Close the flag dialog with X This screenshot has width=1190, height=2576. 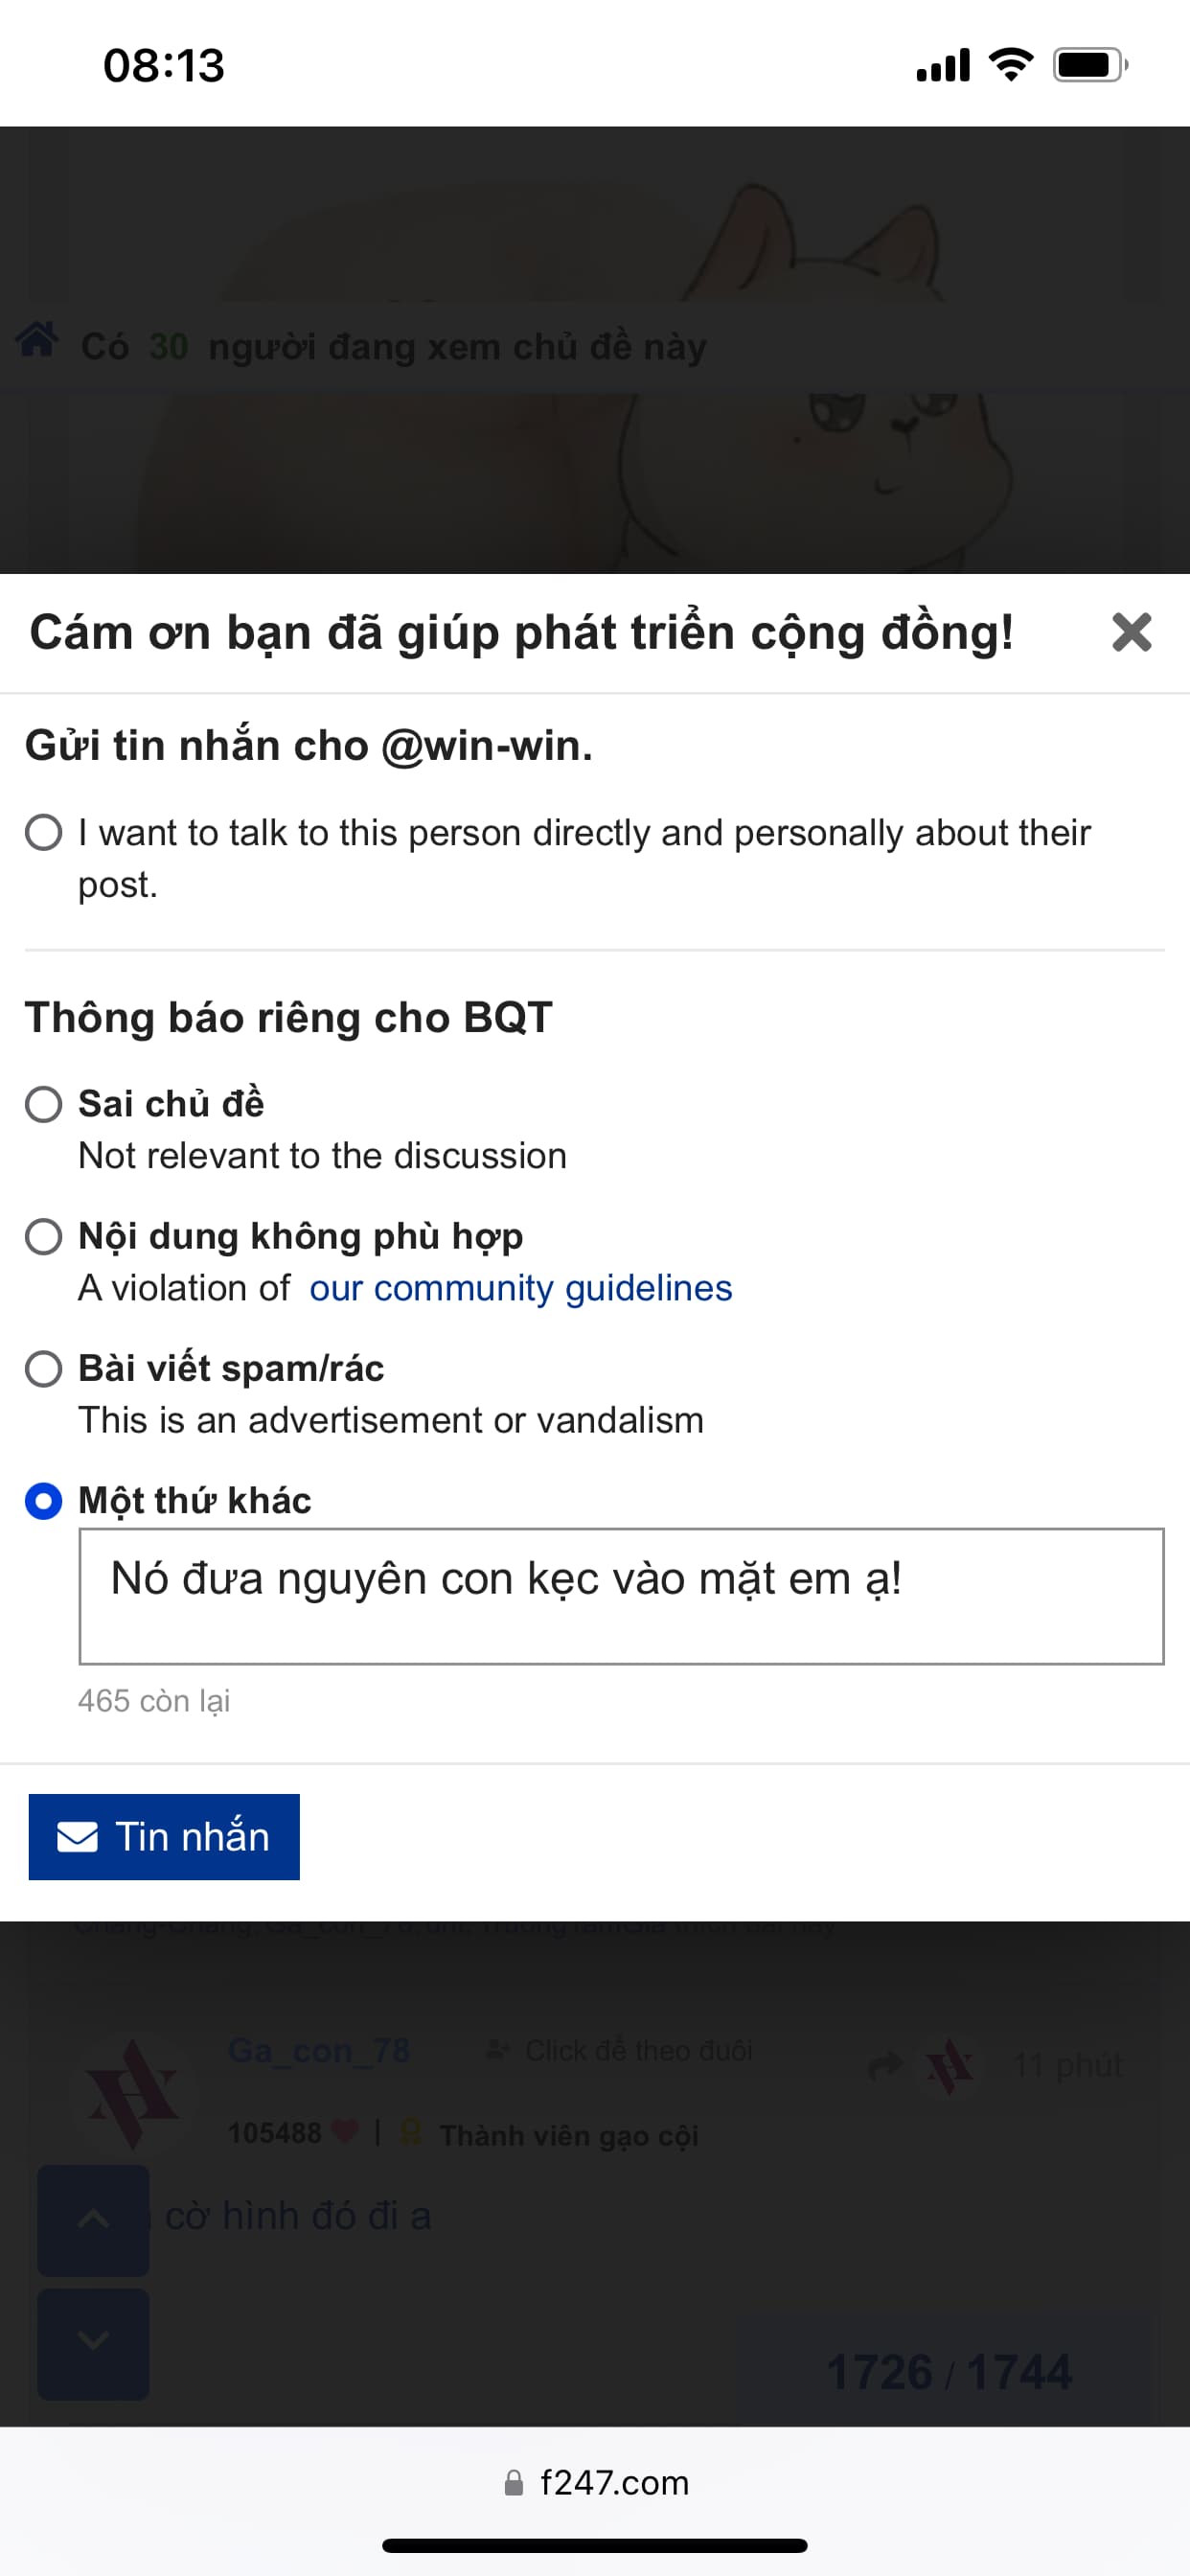(1131, 632)
